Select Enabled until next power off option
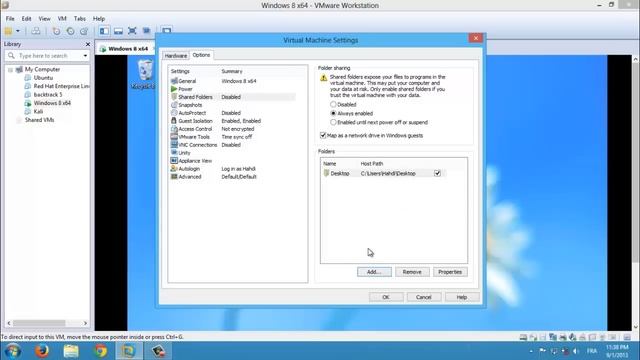 [333, 122]
